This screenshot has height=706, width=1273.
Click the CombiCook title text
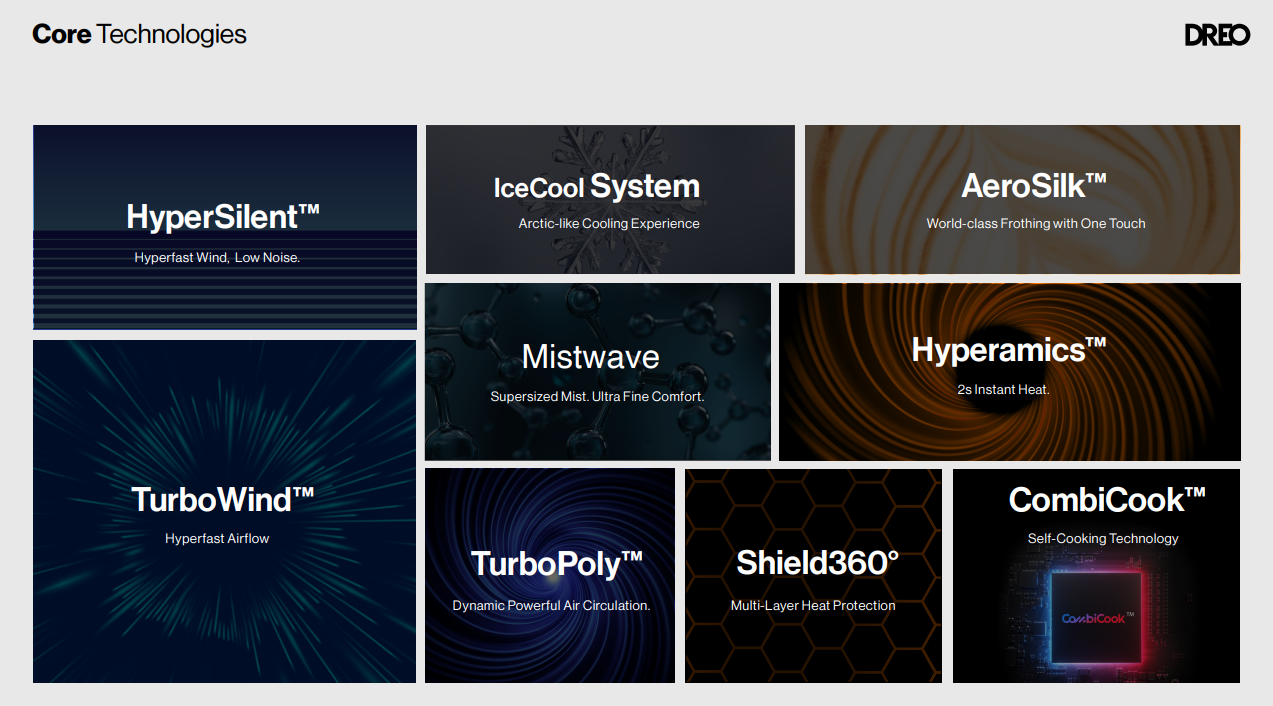(1107, 499)
